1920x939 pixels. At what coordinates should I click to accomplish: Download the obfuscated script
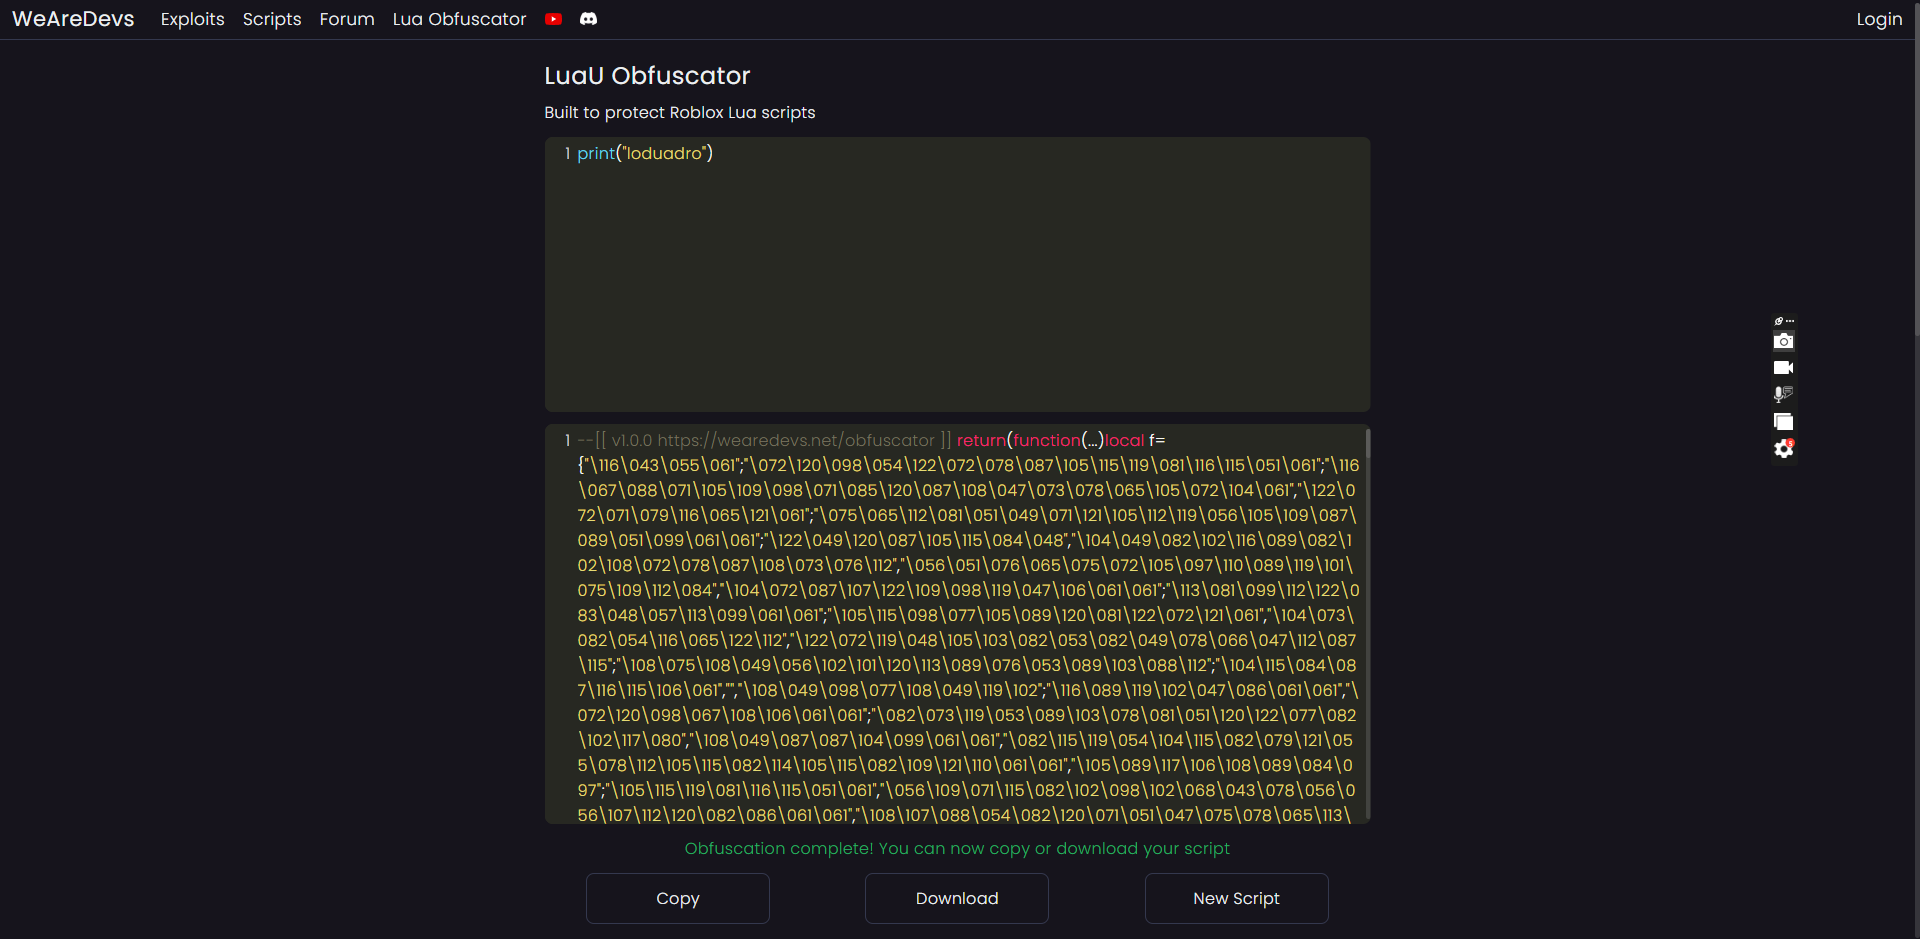tap(956, 898)
